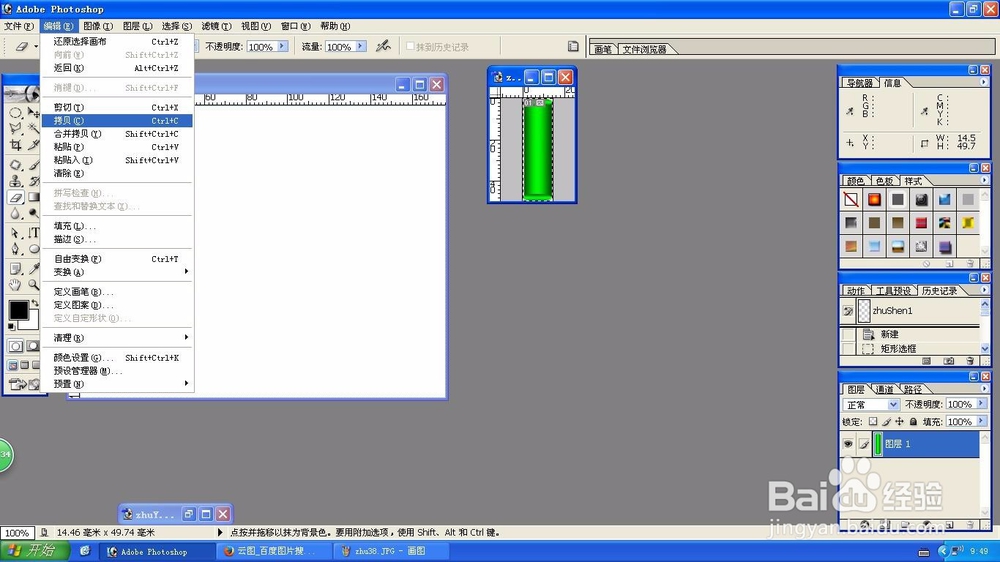The width and height of the screenshot is (1000, 562).
Task: Switch to the 颜色 tab
Action: (x=855, y=181)
